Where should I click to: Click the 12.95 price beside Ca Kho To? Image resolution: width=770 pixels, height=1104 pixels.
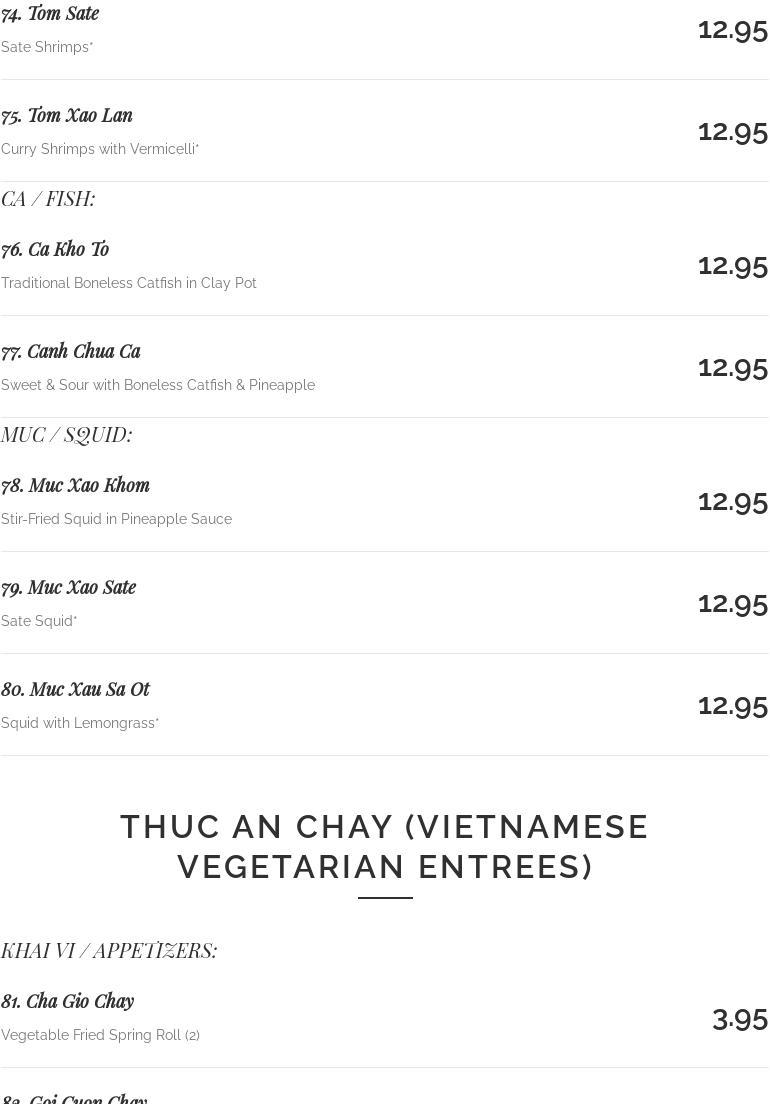(732, 264)
